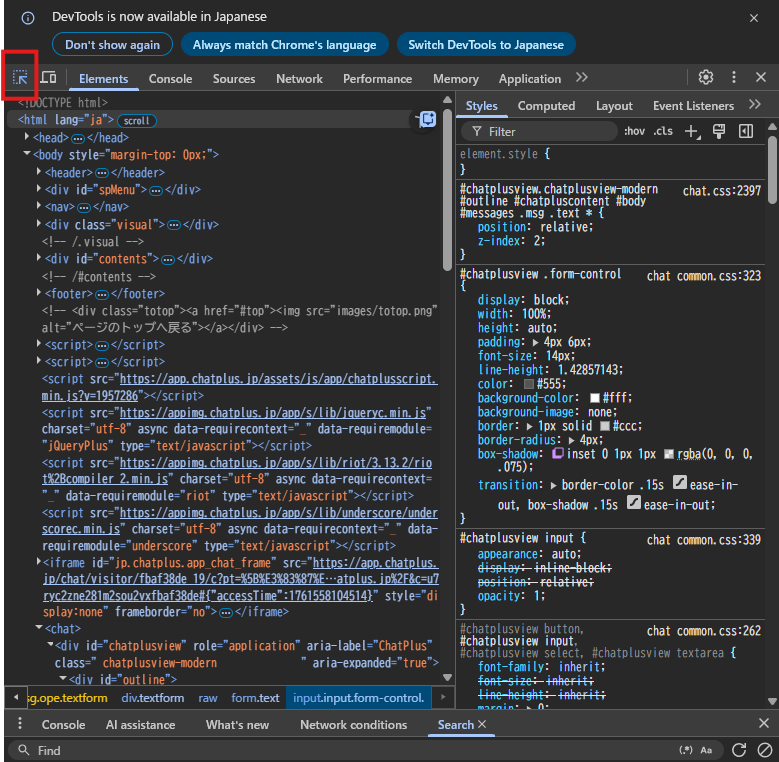779x762 pixels.
Task: Open the DevTools three-dot customize menu
Action: click(734, 78)
